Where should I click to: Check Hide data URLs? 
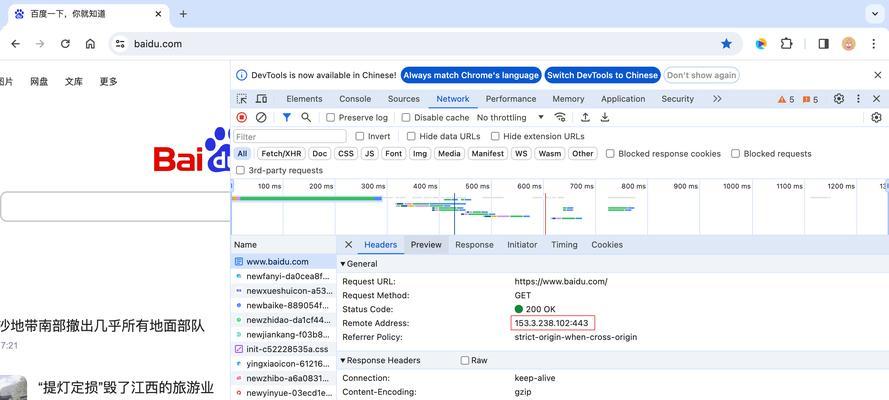(x=411, y=136)
